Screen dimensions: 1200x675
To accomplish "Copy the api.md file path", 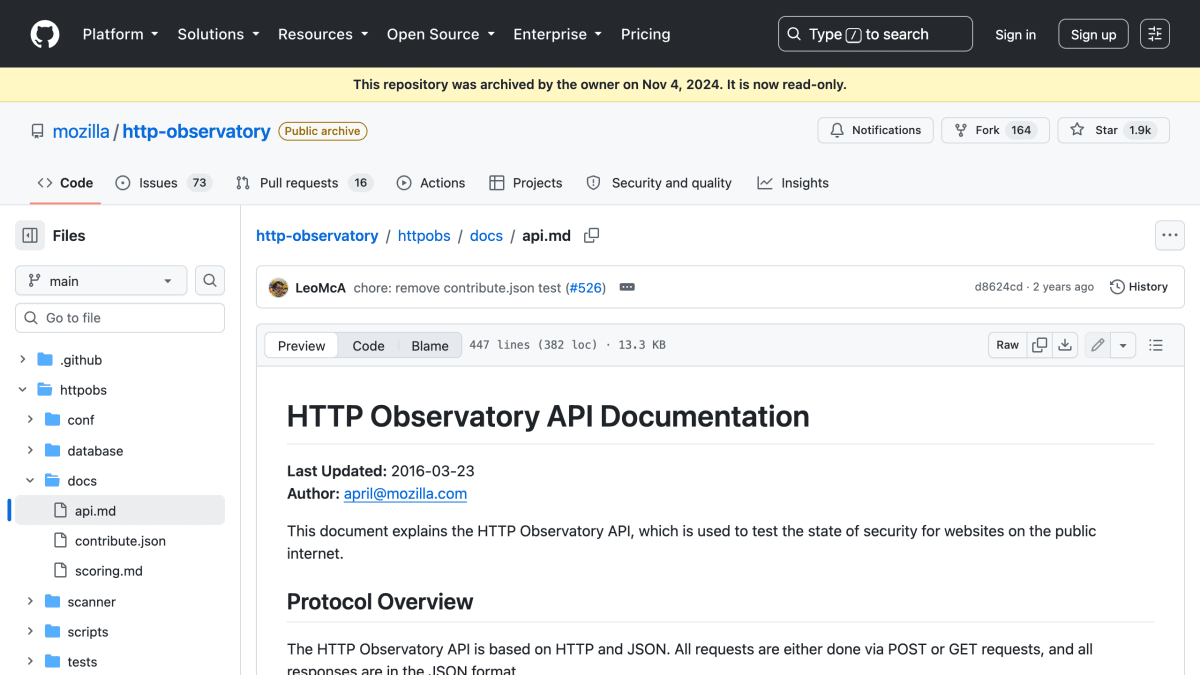I will (x=592, y=236).
